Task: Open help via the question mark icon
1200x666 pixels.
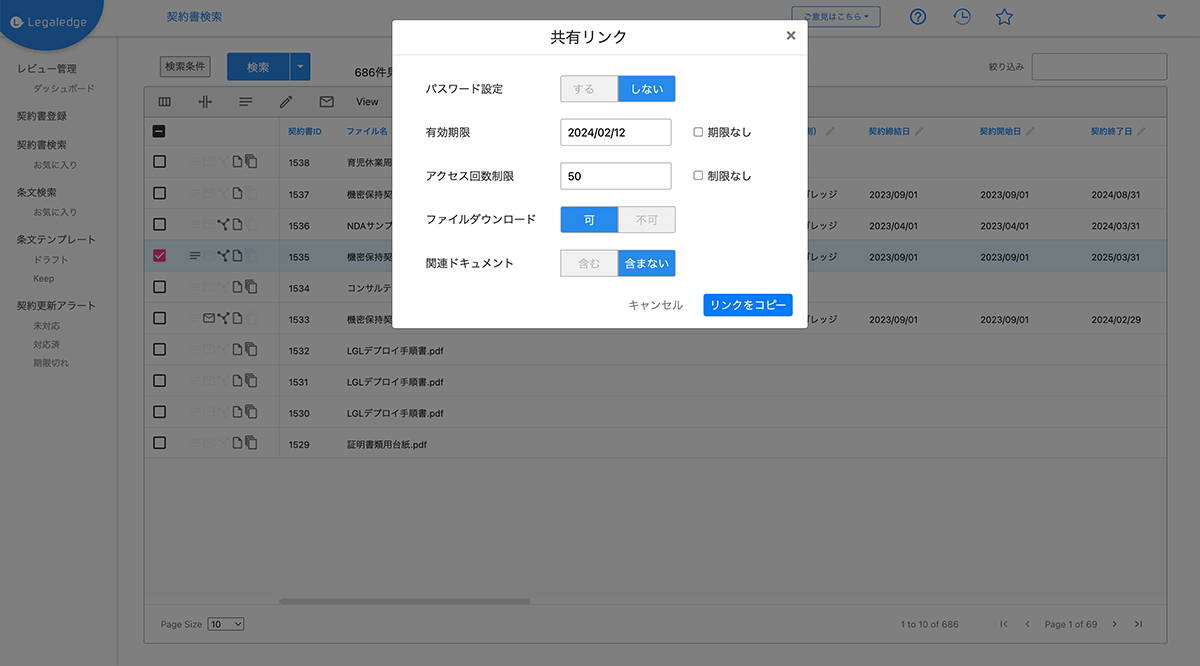Action: point(918,17)
